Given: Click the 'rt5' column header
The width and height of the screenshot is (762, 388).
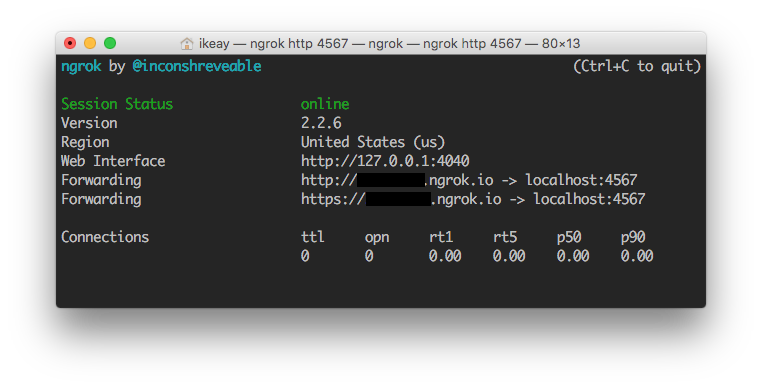Looking at the screenshot, I should click(505, 237).
